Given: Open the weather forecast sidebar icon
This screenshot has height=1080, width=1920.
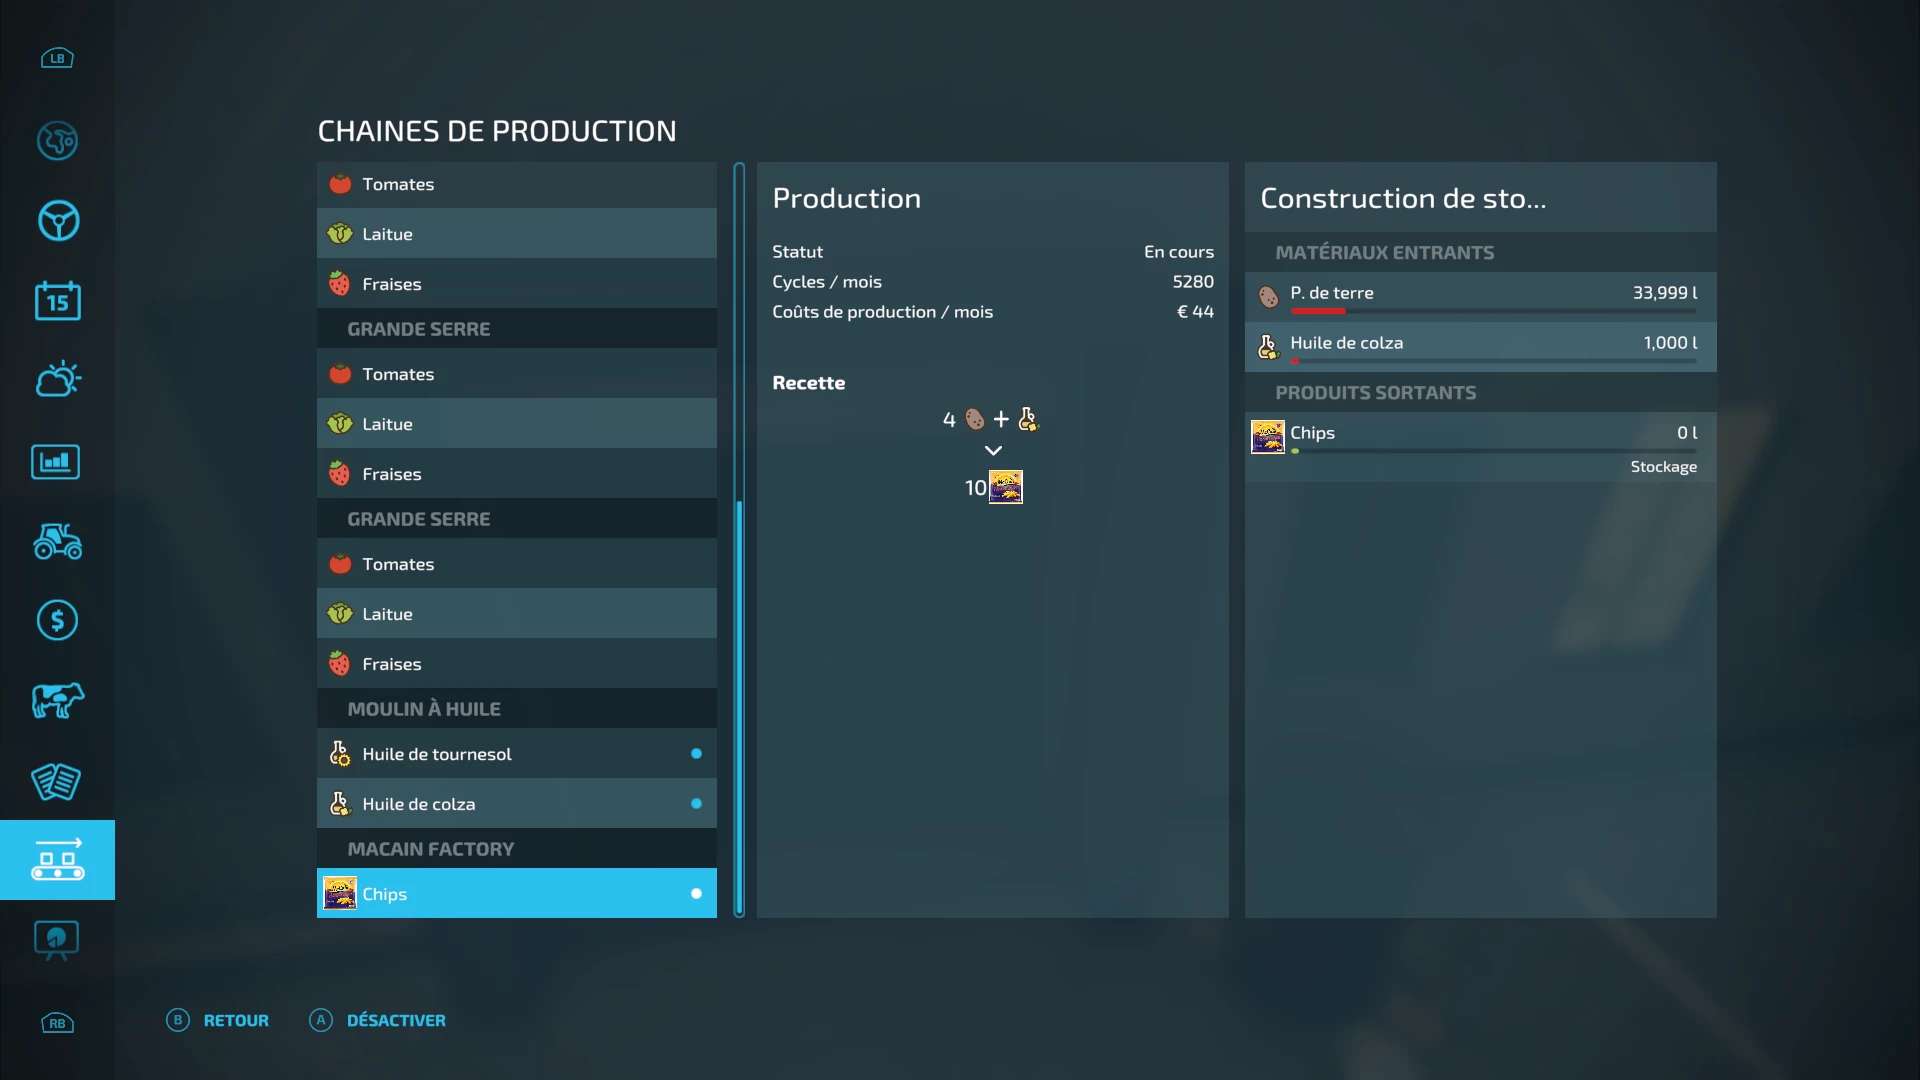Looking at the screenshot, I should (x=57, y=380).
